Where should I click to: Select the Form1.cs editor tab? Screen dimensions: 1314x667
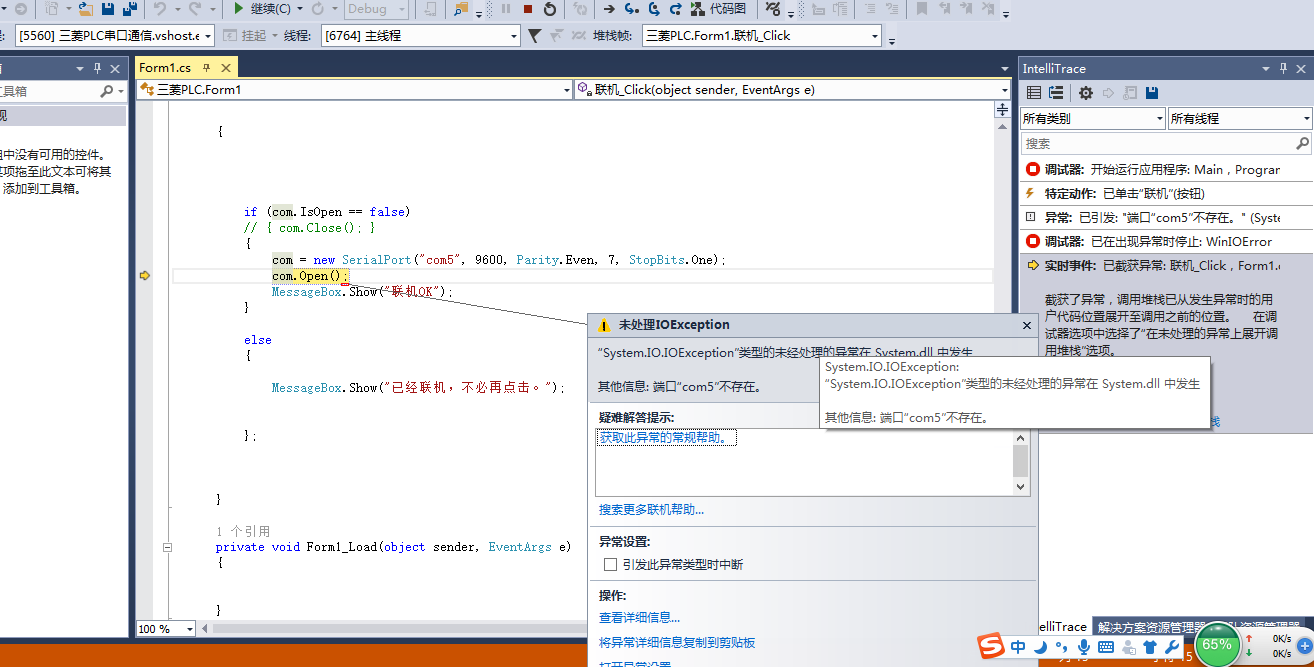click(x=165, y=68)
